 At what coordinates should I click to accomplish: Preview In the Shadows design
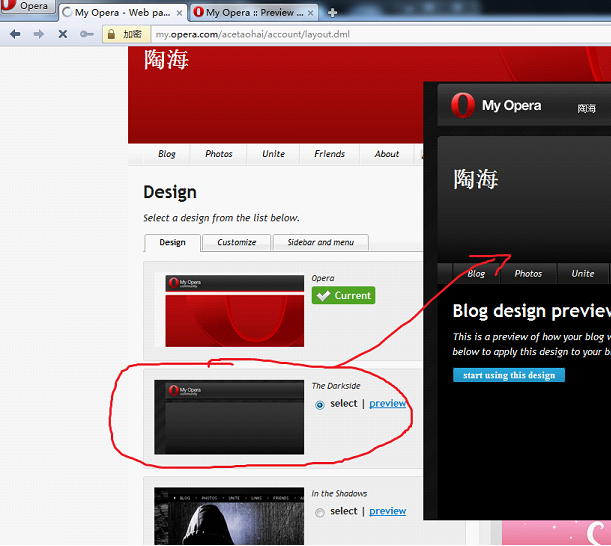(x=388, y=511)
